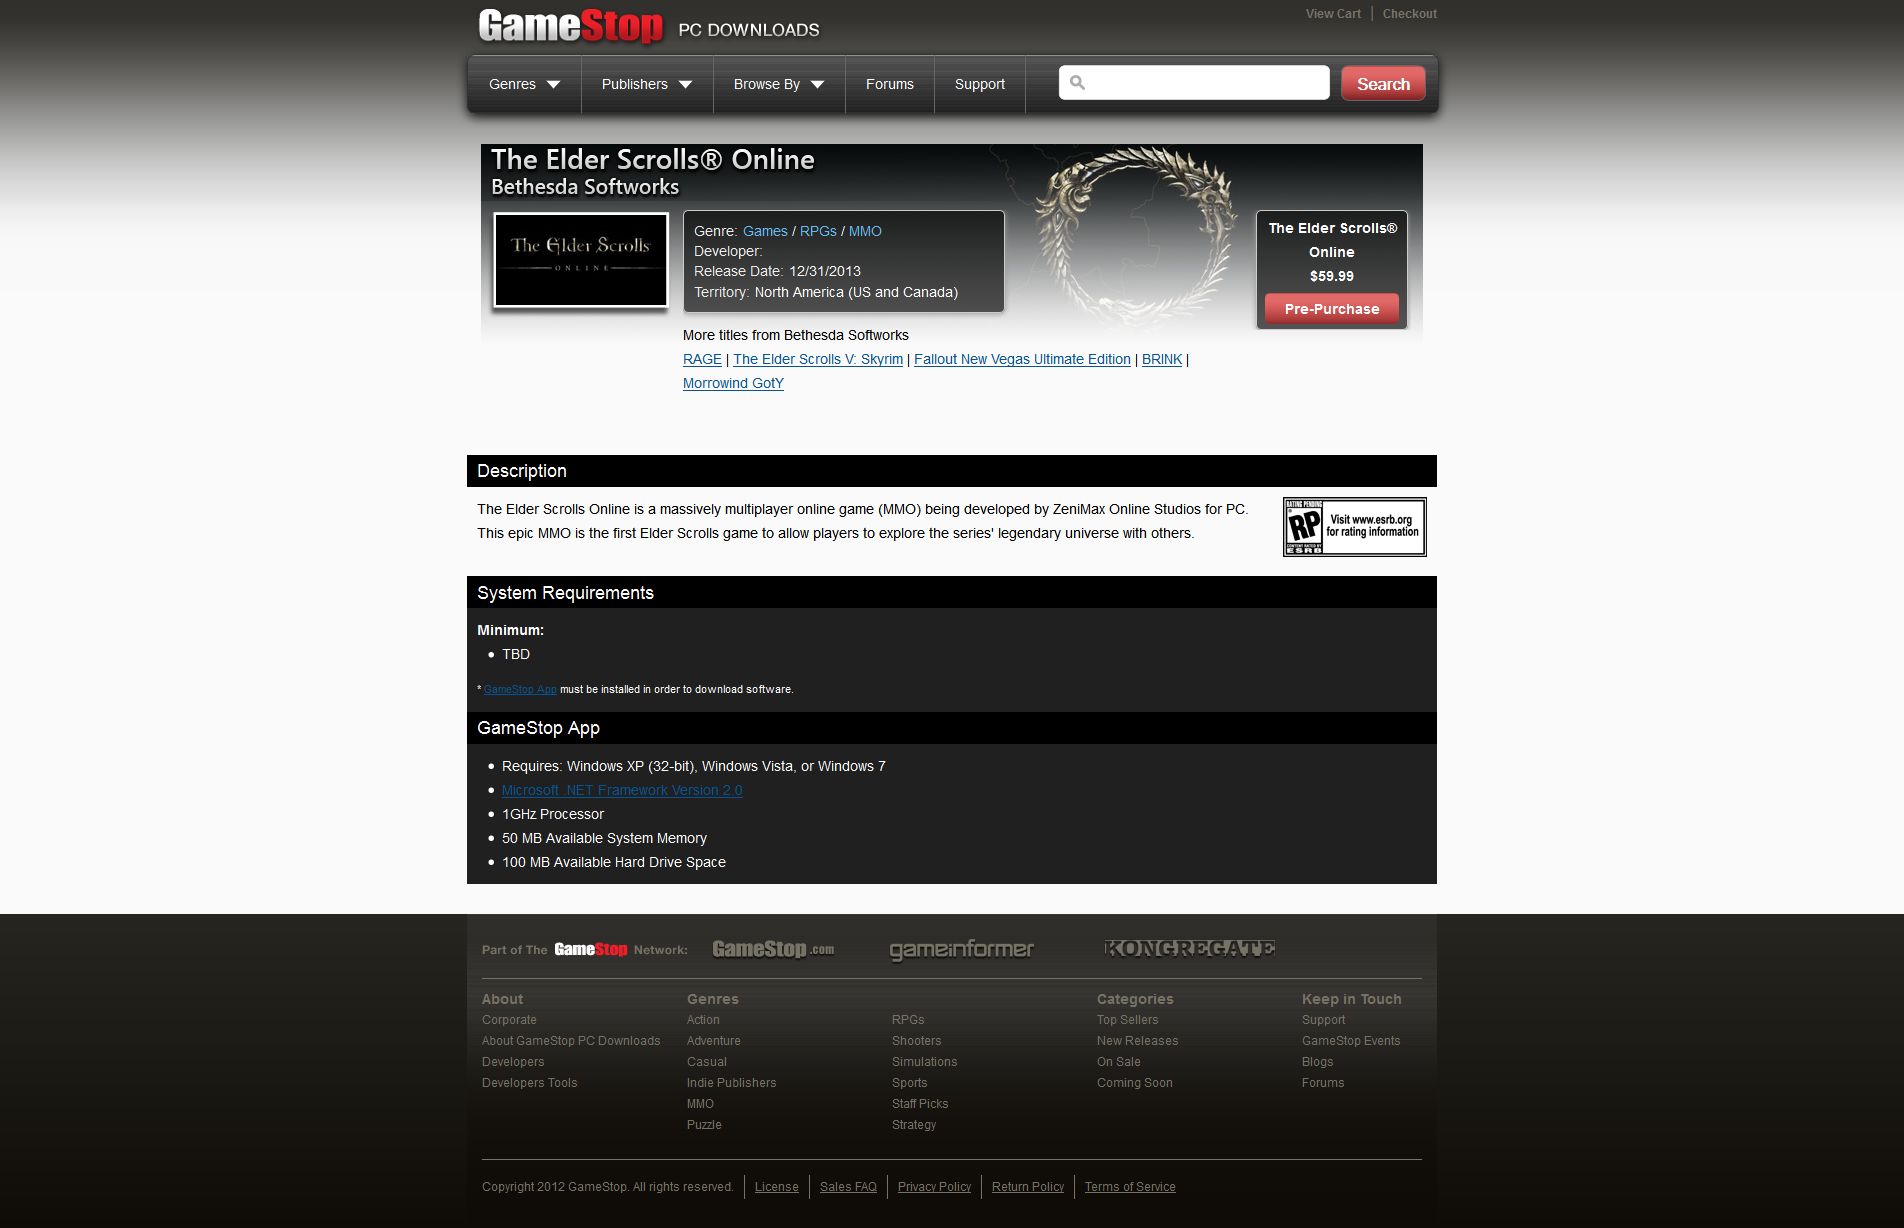This screenshot has width=1904, height=1228.
Task: Open the Support nav item
Action: click(x=980, y=84)
